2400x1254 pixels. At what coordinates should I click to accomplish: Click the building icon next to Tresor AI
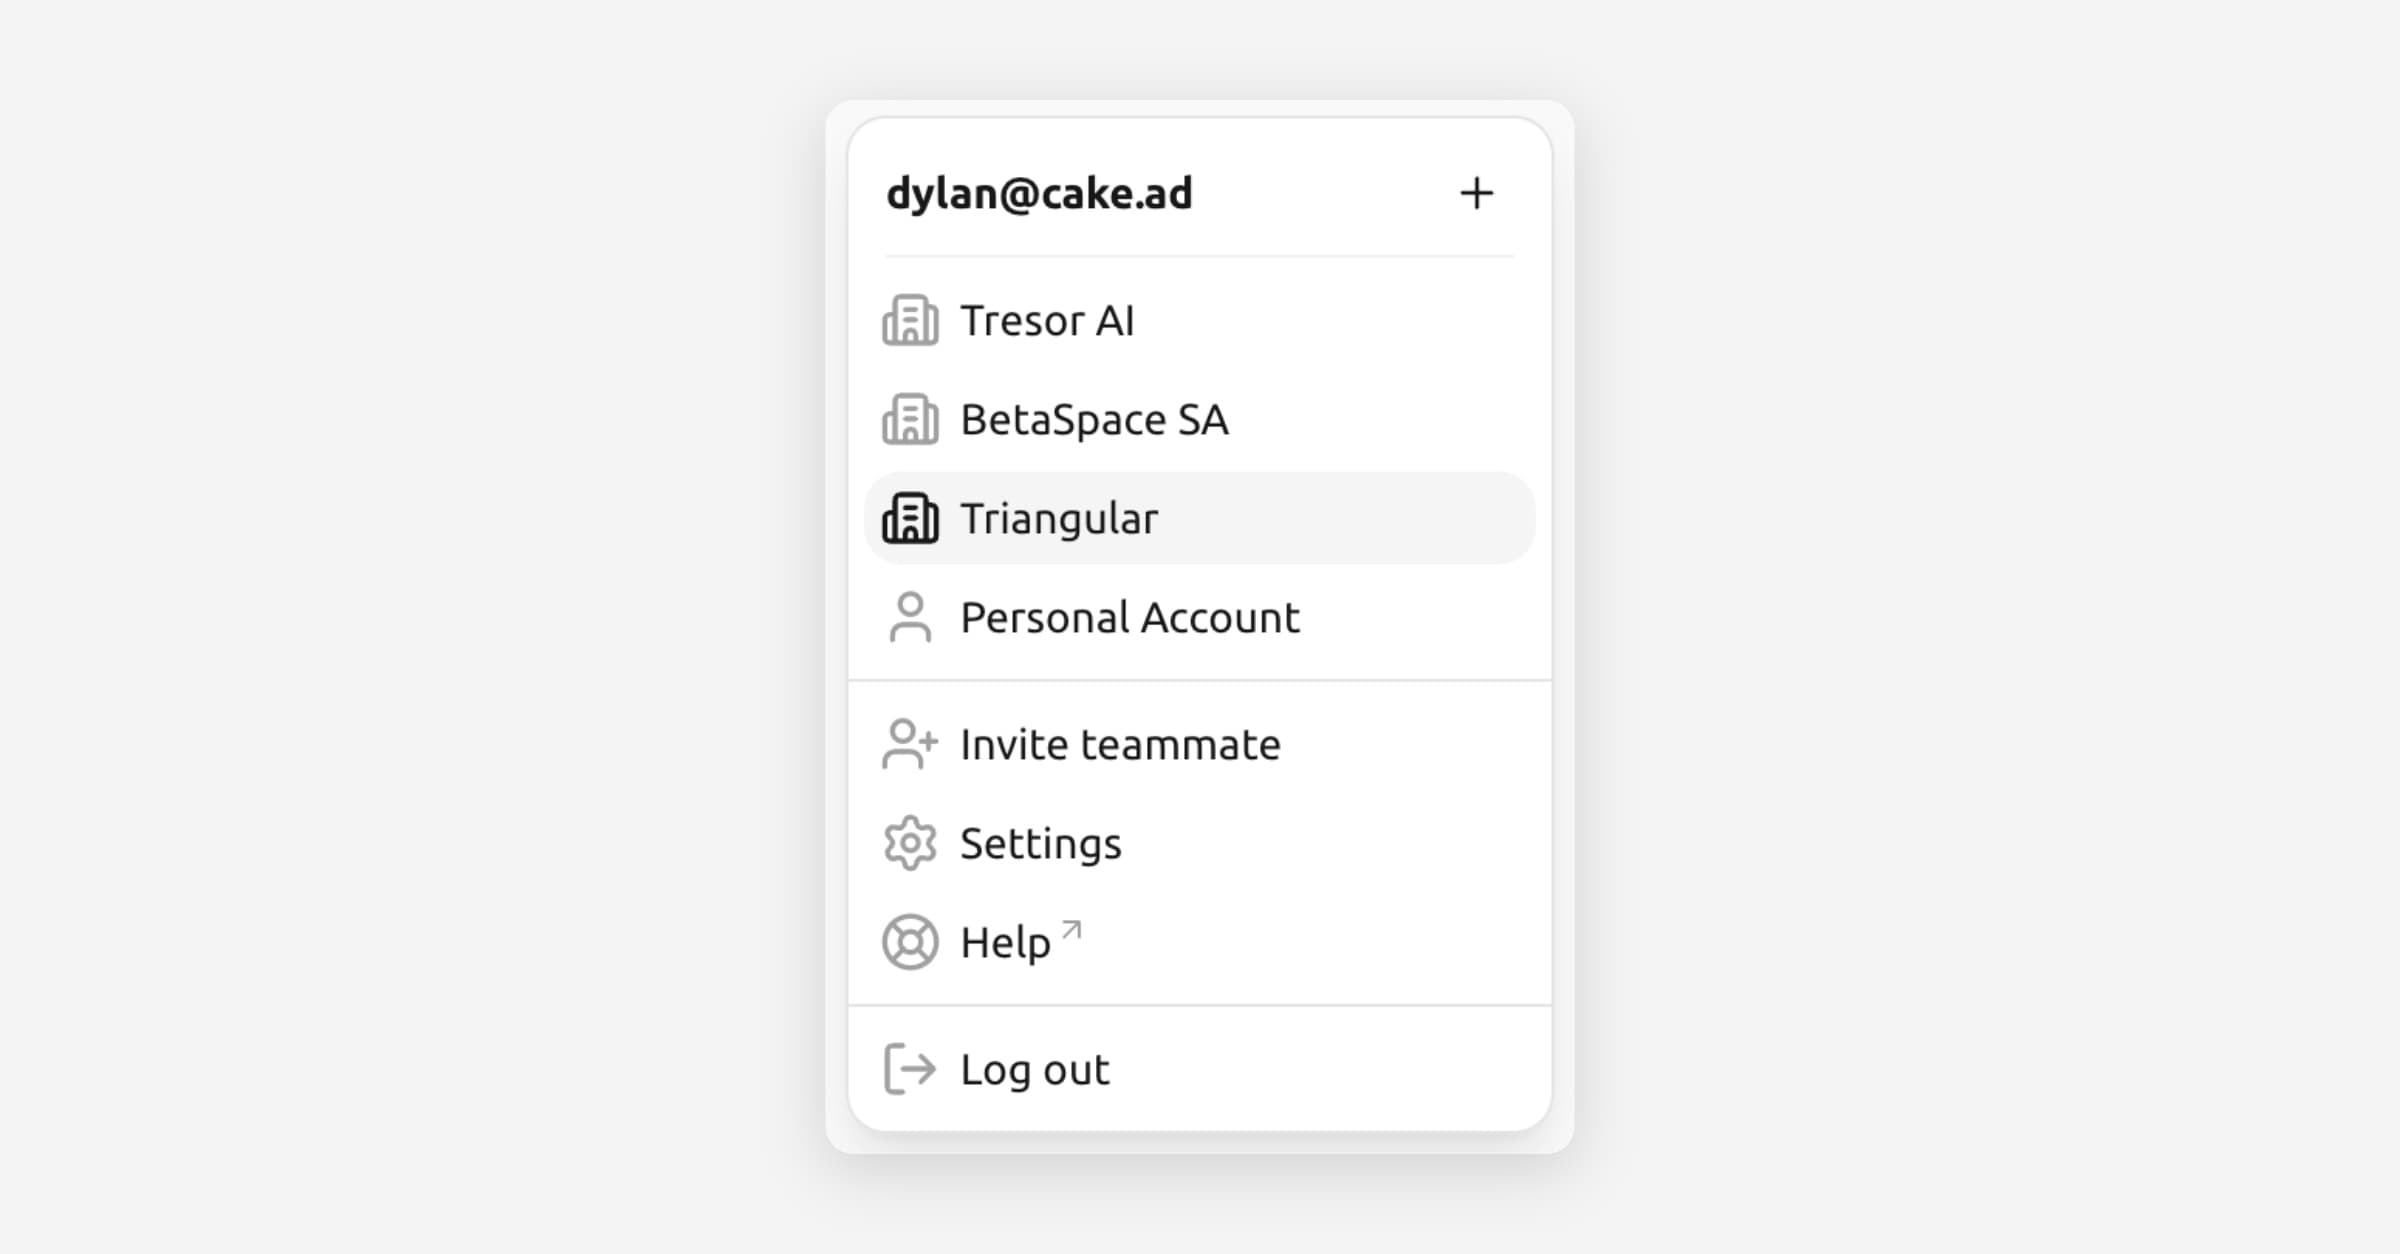910,321
